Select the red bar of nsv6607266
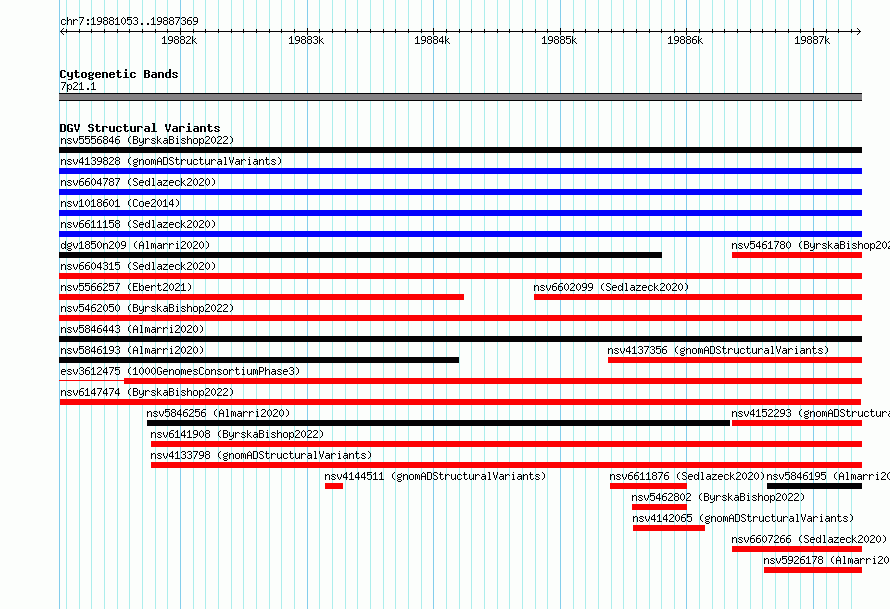The width and height of the screenshot is (890, 609). click(797, 549)
